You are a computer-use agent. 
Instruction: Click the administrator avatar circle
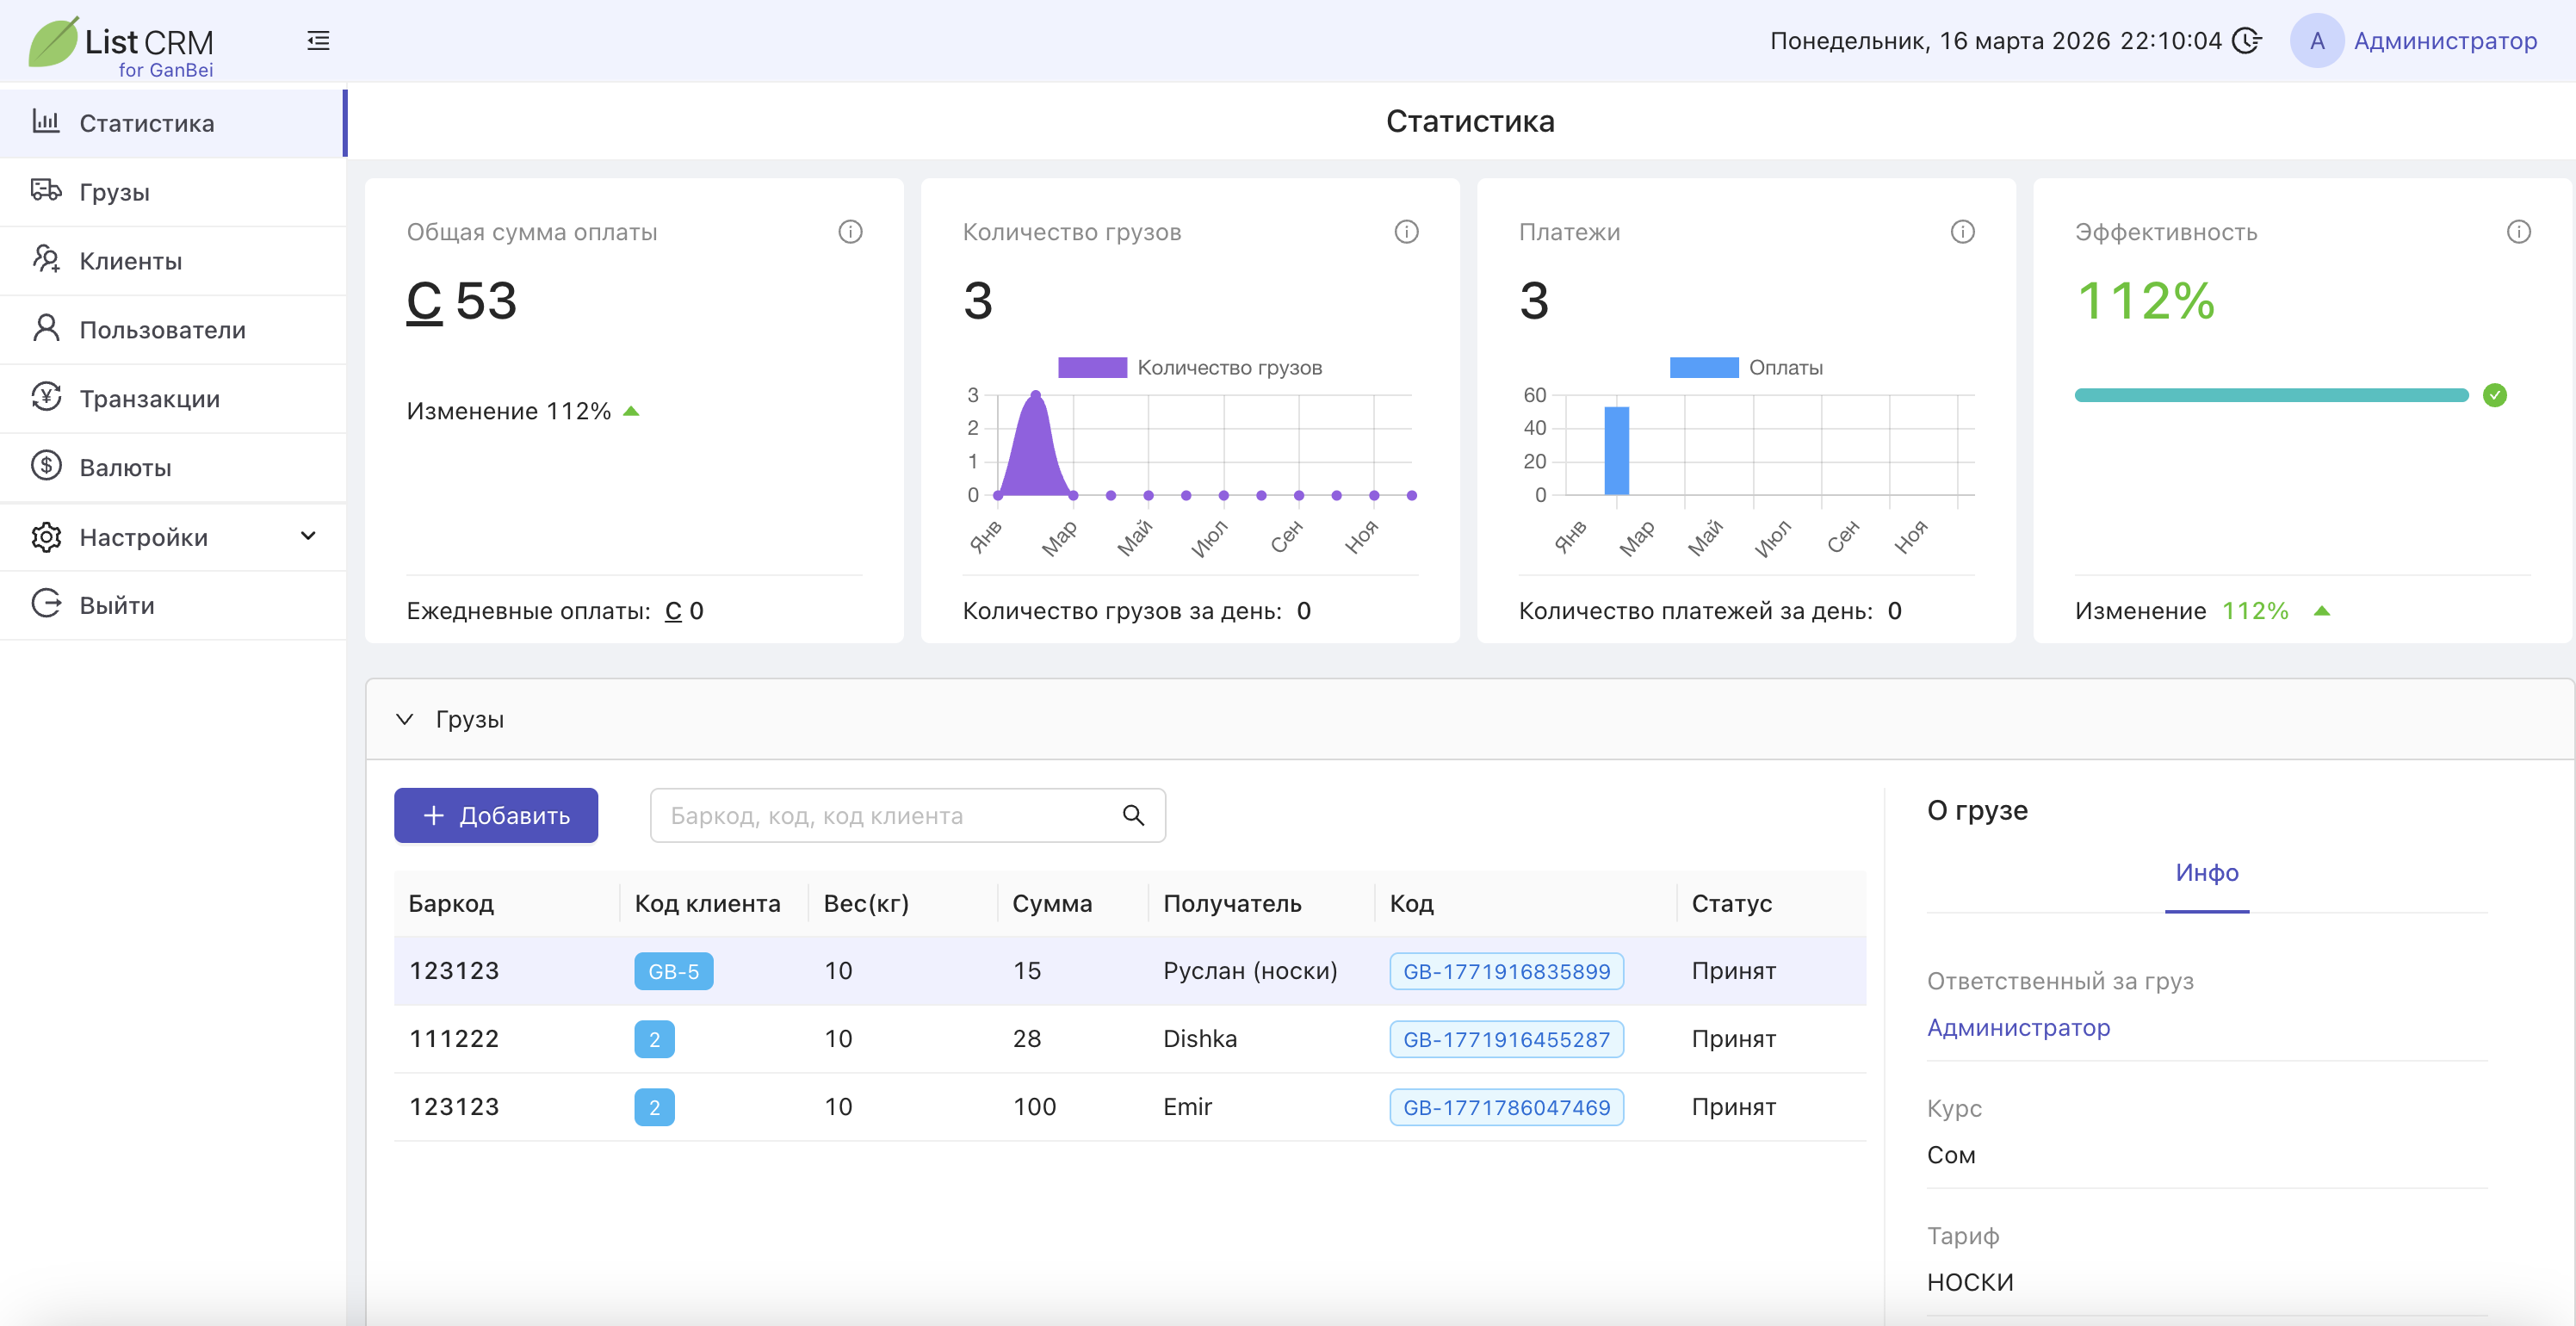coord(2316,41)
